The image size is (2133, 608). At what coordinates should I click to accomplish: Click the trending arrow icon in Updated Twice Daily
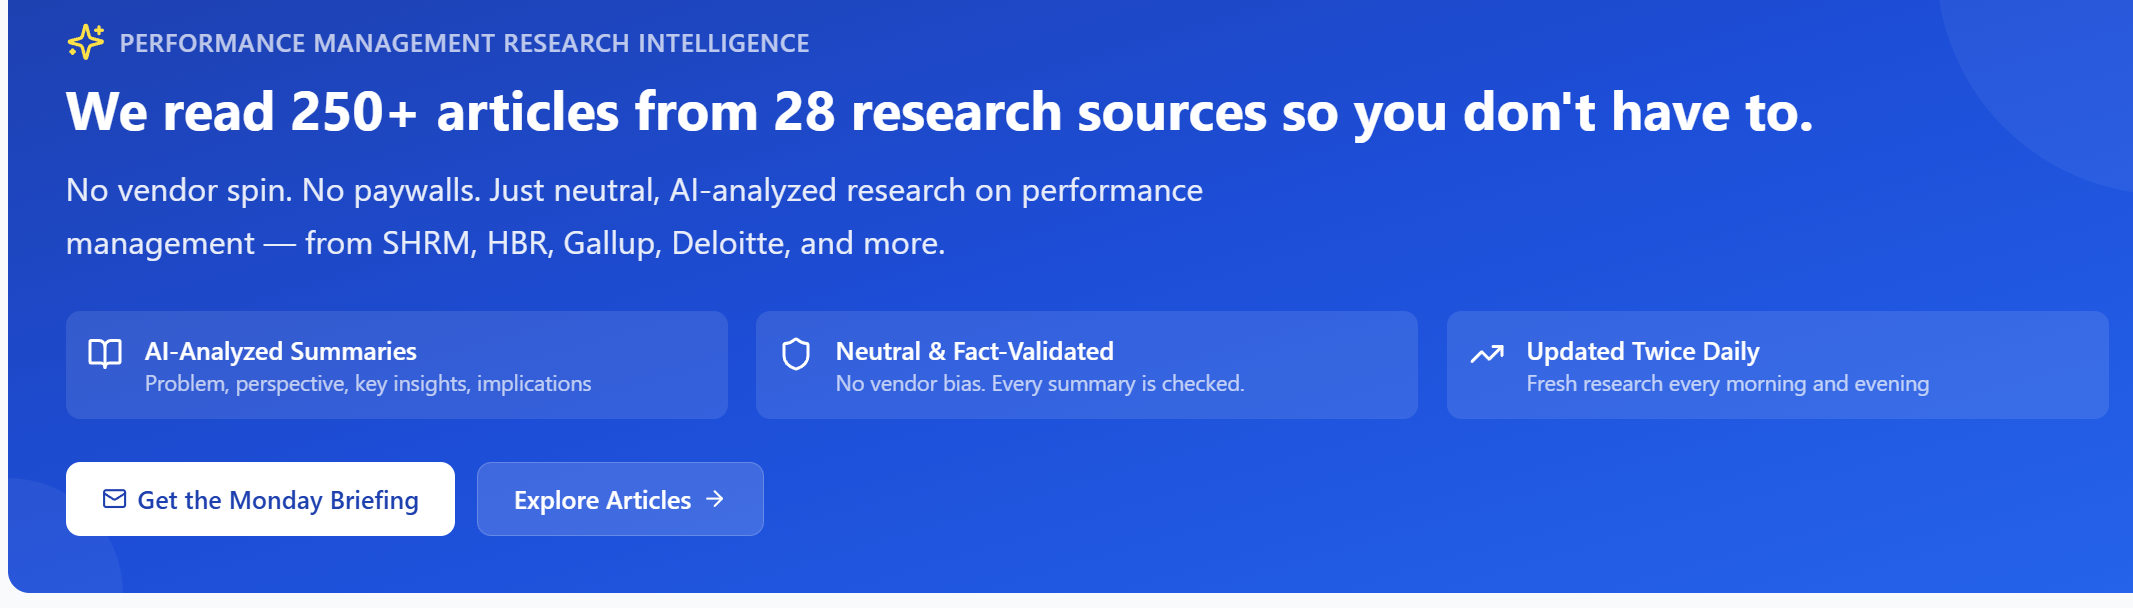click(x=1487, y=354)
